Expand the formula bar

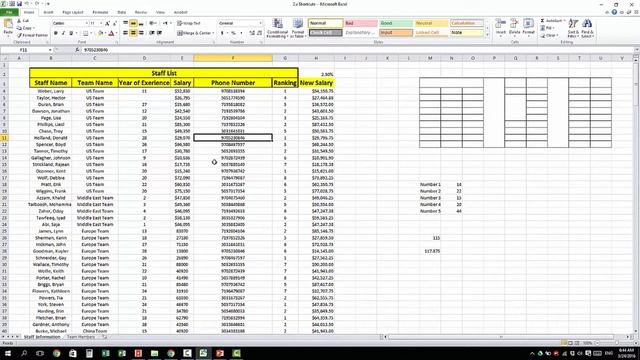[636, 49]
